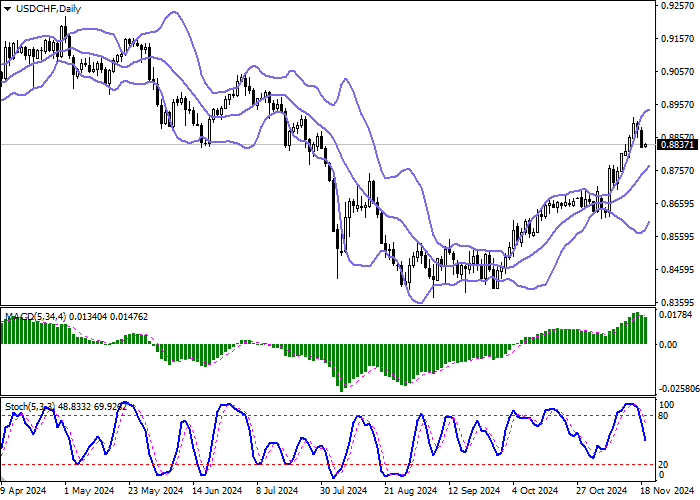This screenshot has width=700, height=500.
Task: Select the 8 Jul 2024 date label
Action: tap(277, 491)
